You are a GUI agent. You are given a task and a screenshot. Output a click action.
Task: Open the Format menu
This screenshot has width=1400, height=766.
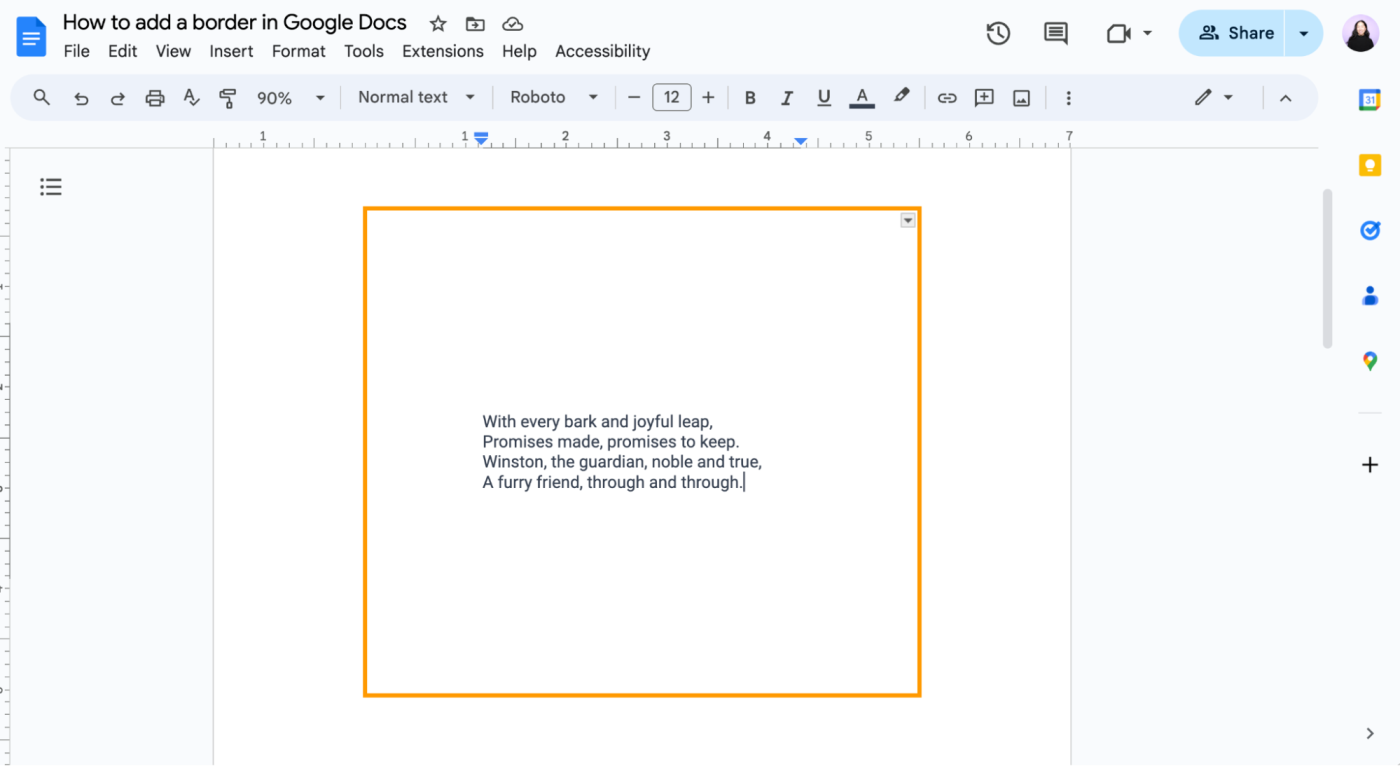[299, 51]
